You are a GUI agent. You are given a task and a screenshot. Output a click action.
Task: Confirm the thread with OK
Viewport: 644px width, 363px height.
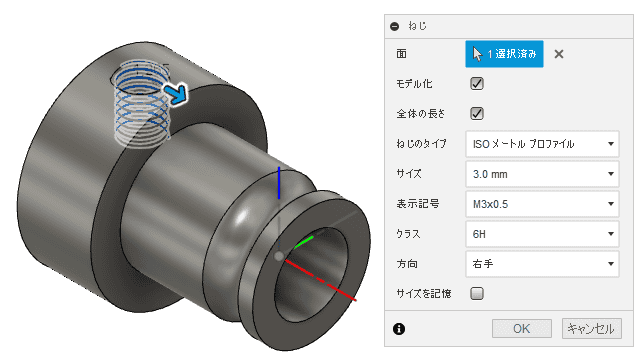click(x=522, y=329)
